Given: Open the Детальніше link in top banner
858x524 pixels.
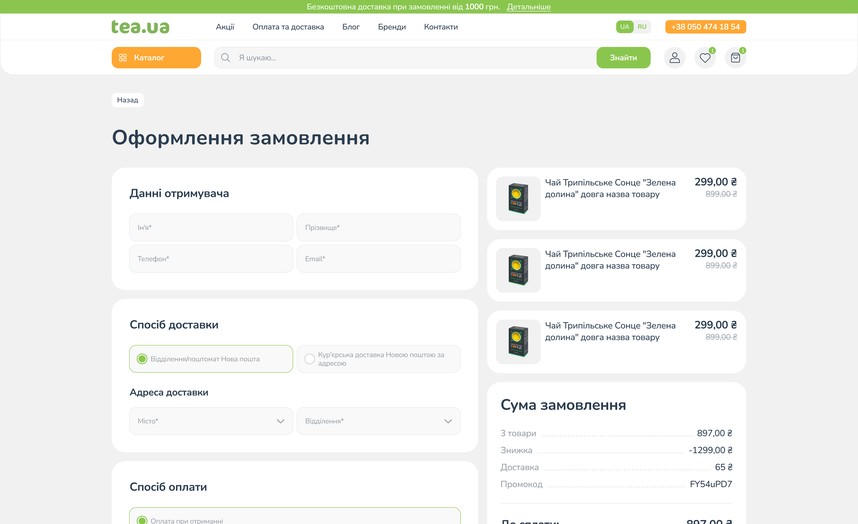Looking at the screenshot, I should 529,7.
